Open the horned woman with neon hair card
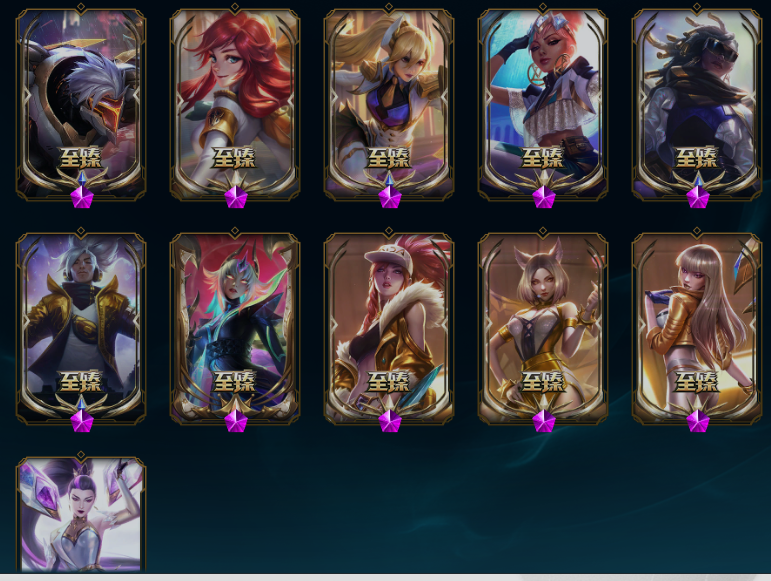The image size is (771, 581). (235, 328)
